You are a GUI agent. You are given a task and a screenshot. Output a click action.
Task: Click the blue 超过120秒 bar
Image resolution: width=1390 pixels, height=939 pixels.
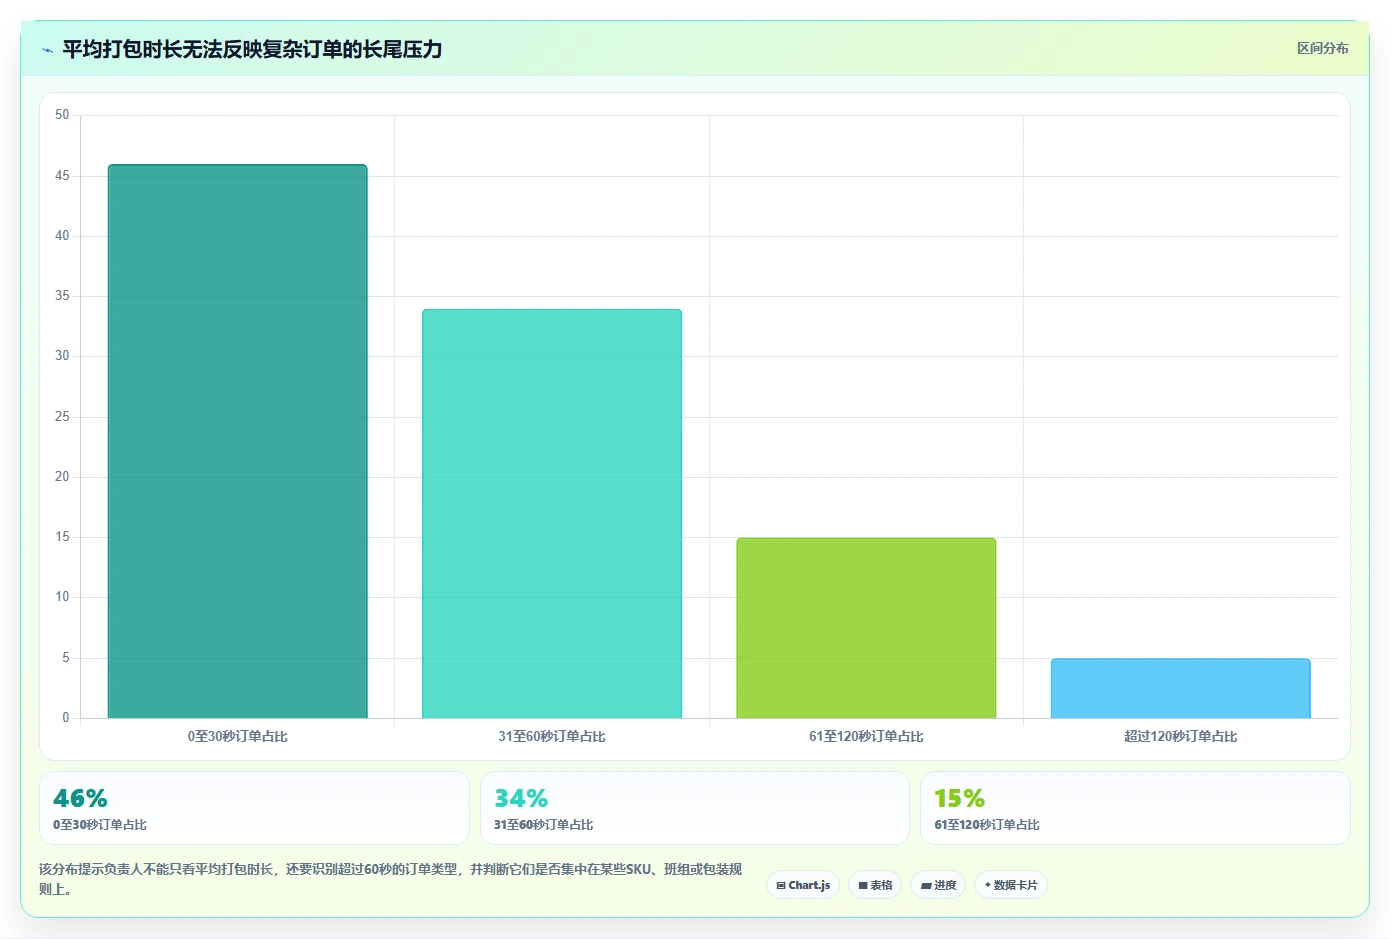pos(1181,688)
